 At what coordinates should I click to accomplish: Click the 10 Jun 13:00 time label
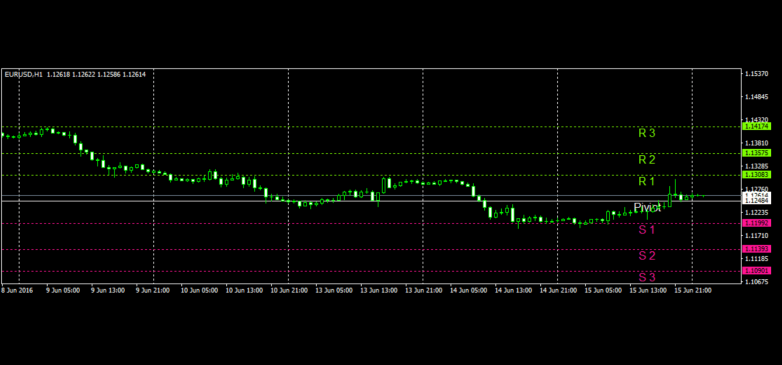pyautogui.click(x=244, y=290)
